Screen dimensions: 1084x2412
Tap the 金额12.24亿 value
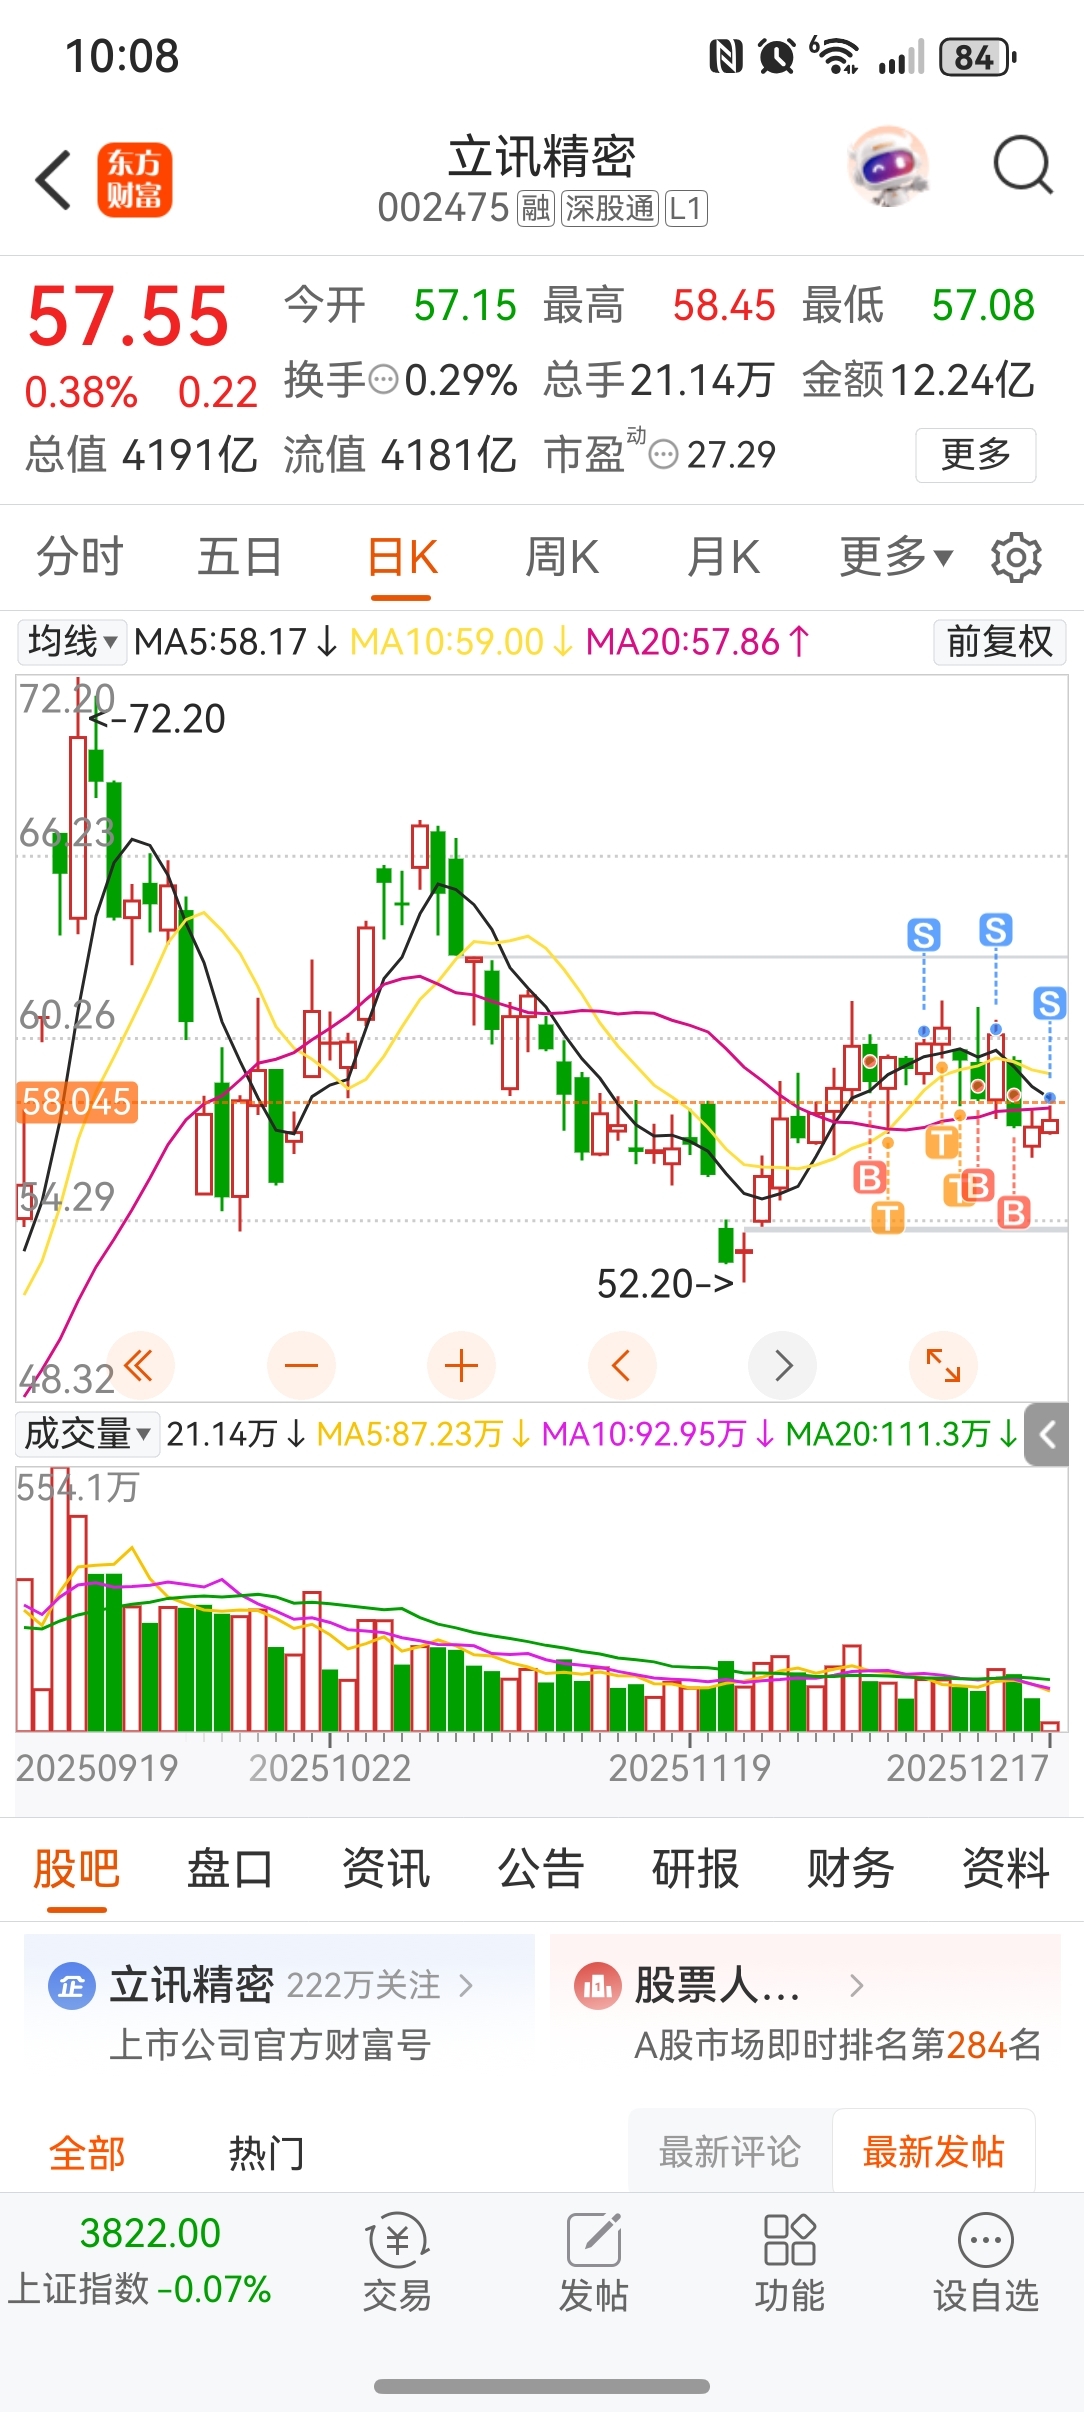point(918,380)
